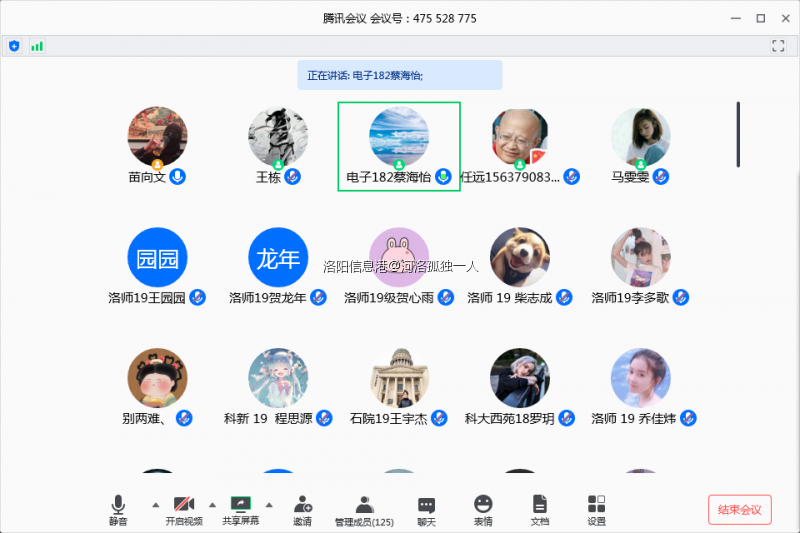
Task: Click muted mic icon for 洛师 19 乔佳炜
Action: (x=688, y=418)
